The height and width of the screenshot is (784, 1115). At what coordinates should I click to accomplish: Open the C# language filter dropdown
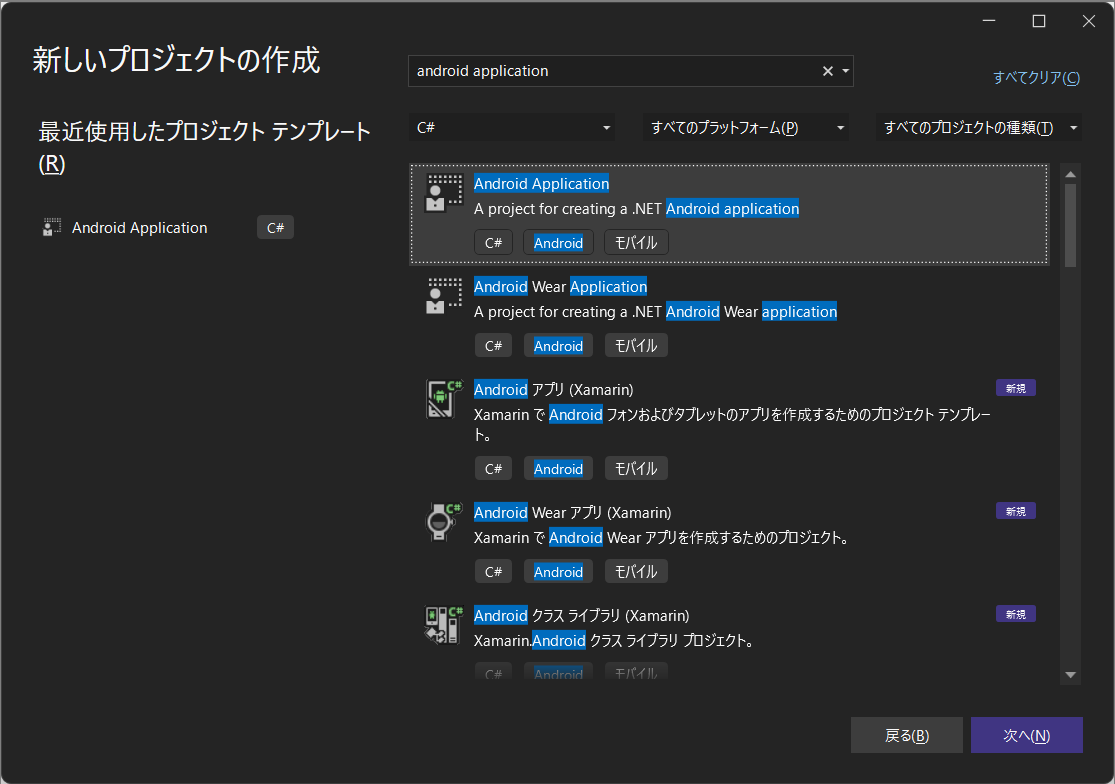tap(512, 128)
